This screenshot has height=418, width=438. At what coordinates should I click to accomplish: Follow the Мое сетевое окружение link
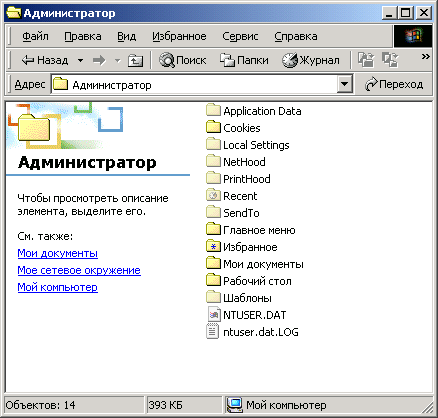[x=79, y=270]
